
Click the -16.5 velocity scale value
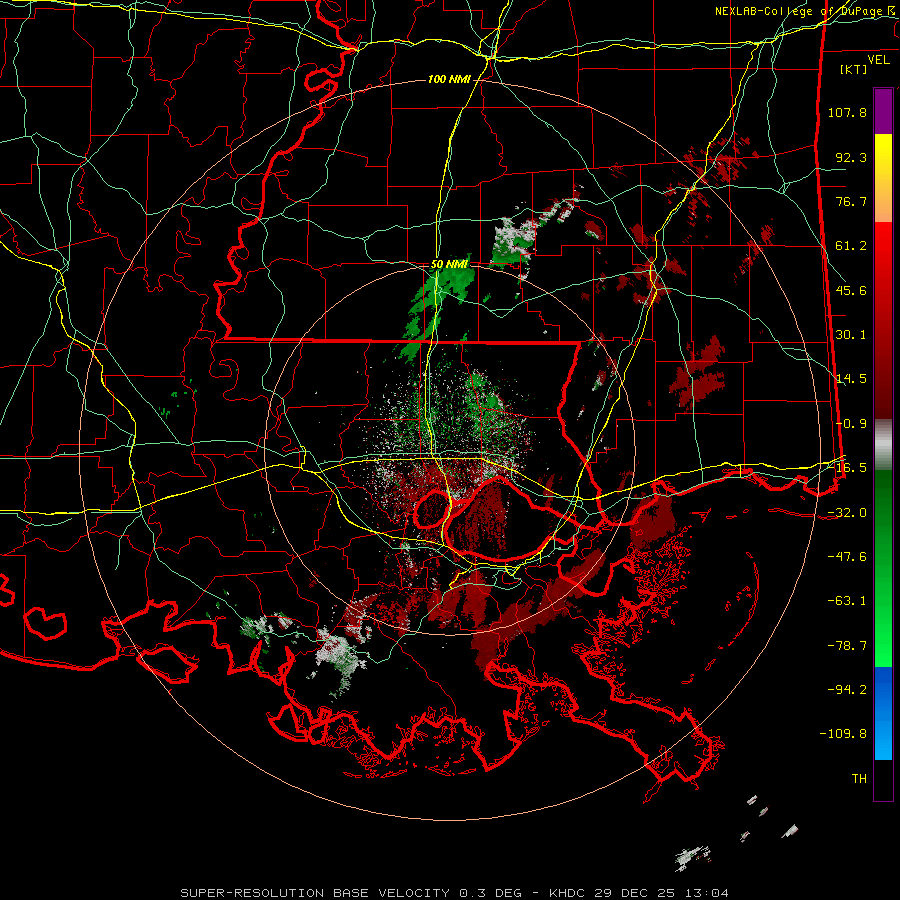click(x=847, y=468)
